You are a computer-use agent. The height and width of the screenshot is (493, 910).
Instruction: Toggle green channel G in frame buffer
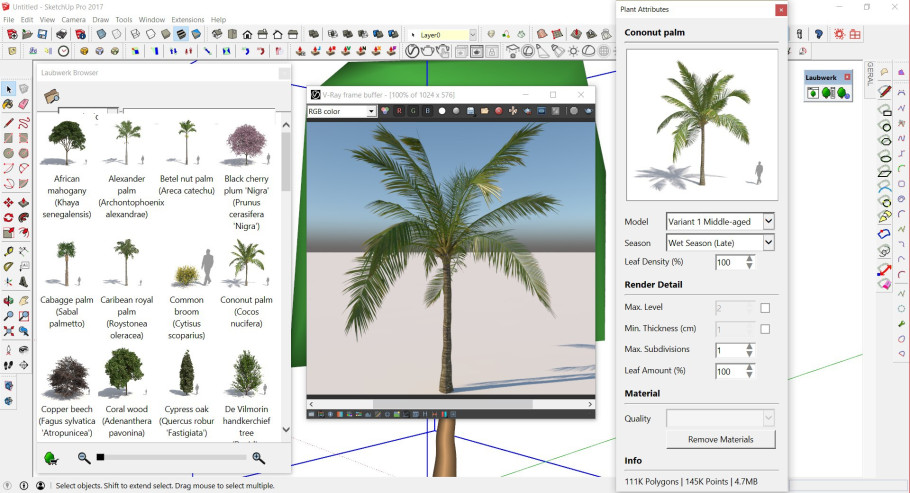[x=413, y=111]
